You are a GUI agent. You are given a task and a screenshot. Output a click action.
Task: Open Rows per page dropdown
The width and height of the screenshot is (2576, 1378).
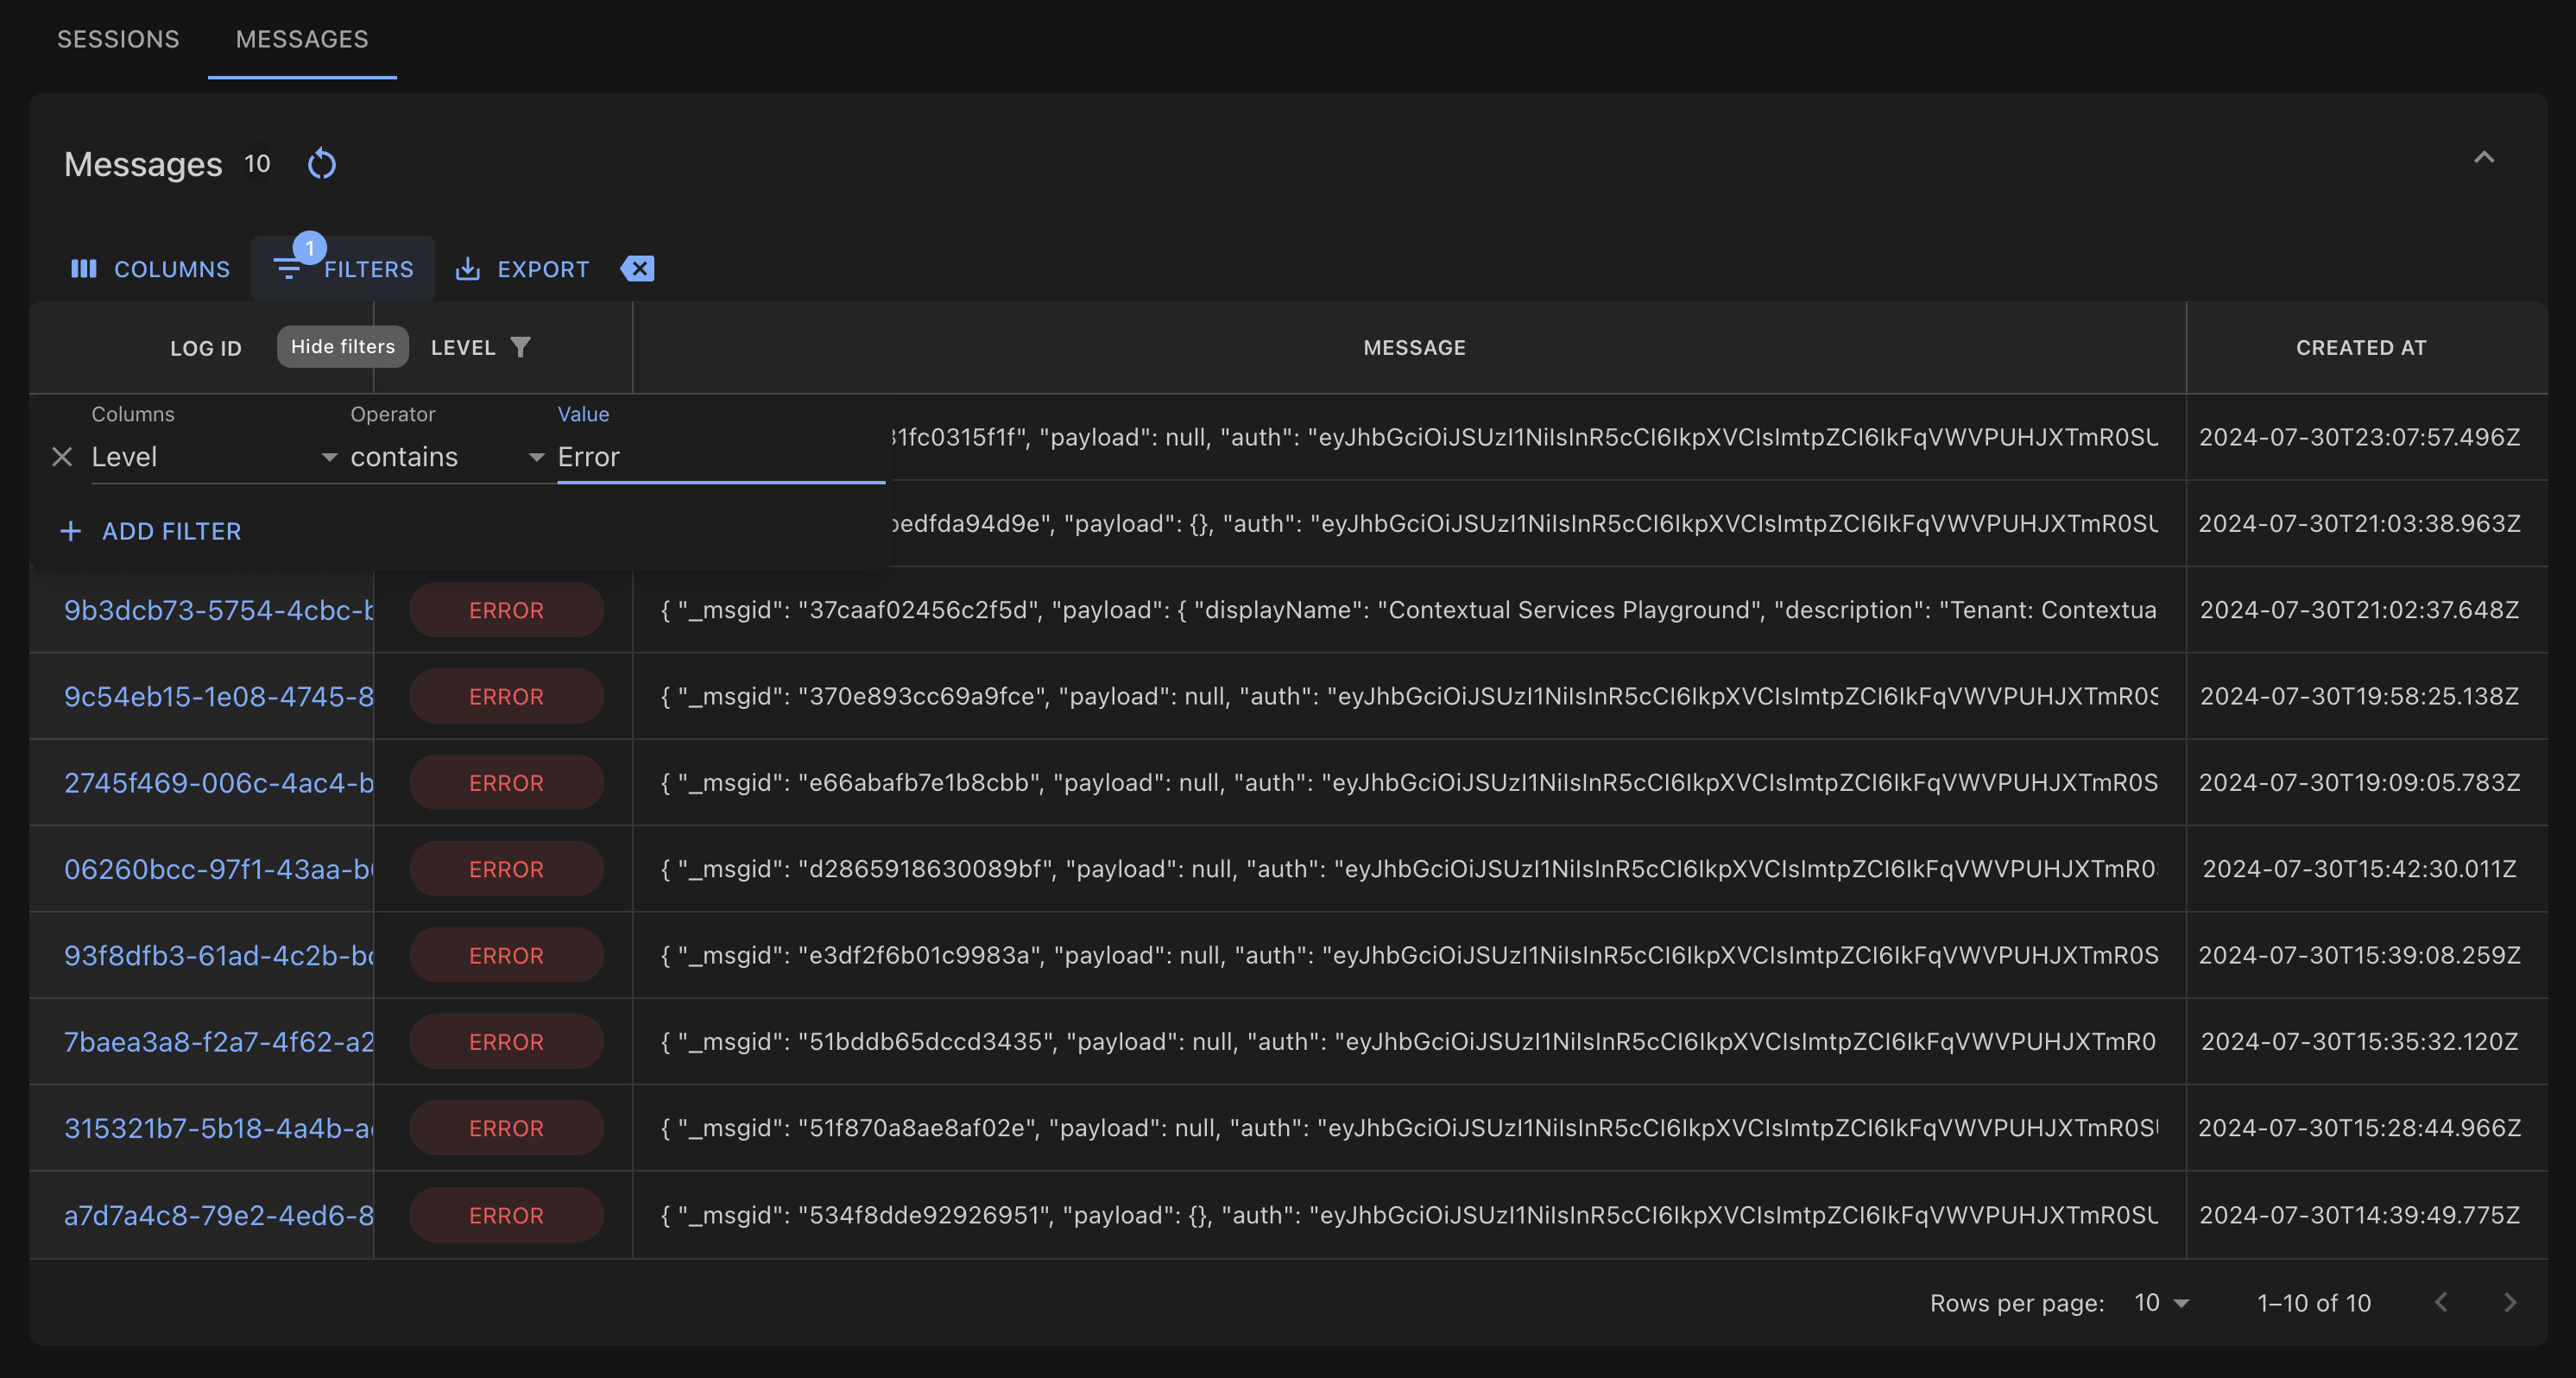click(2161, 1302)
